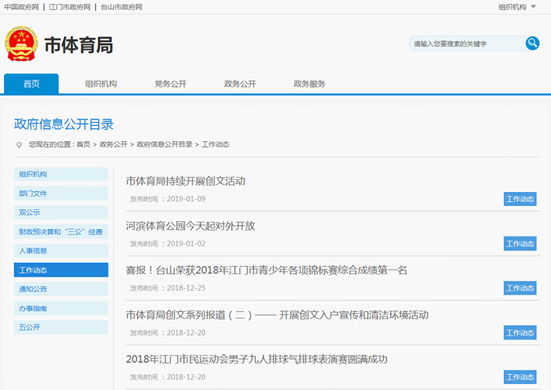Screen dimensions: 551x390
Task: Click 政府信息公开目录 in the breadcrumb
Action: [x=164, y=144]
